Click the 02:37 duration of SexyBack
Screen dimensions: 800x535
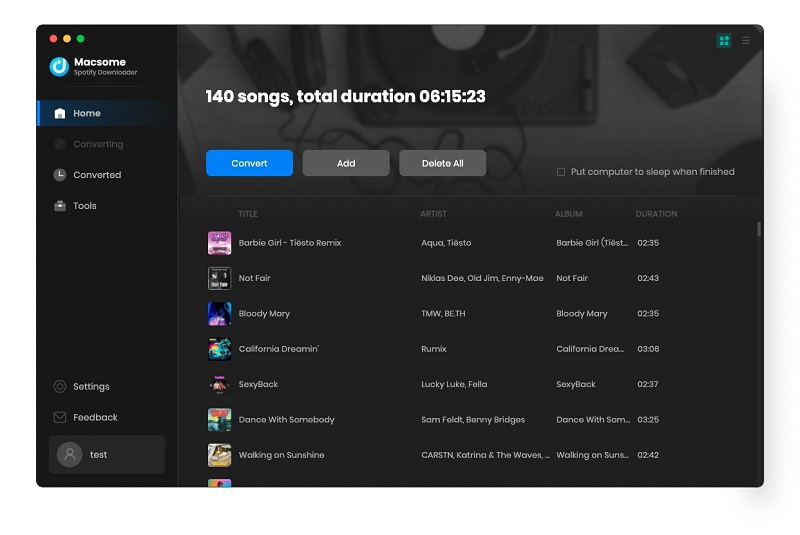[647, 385]
